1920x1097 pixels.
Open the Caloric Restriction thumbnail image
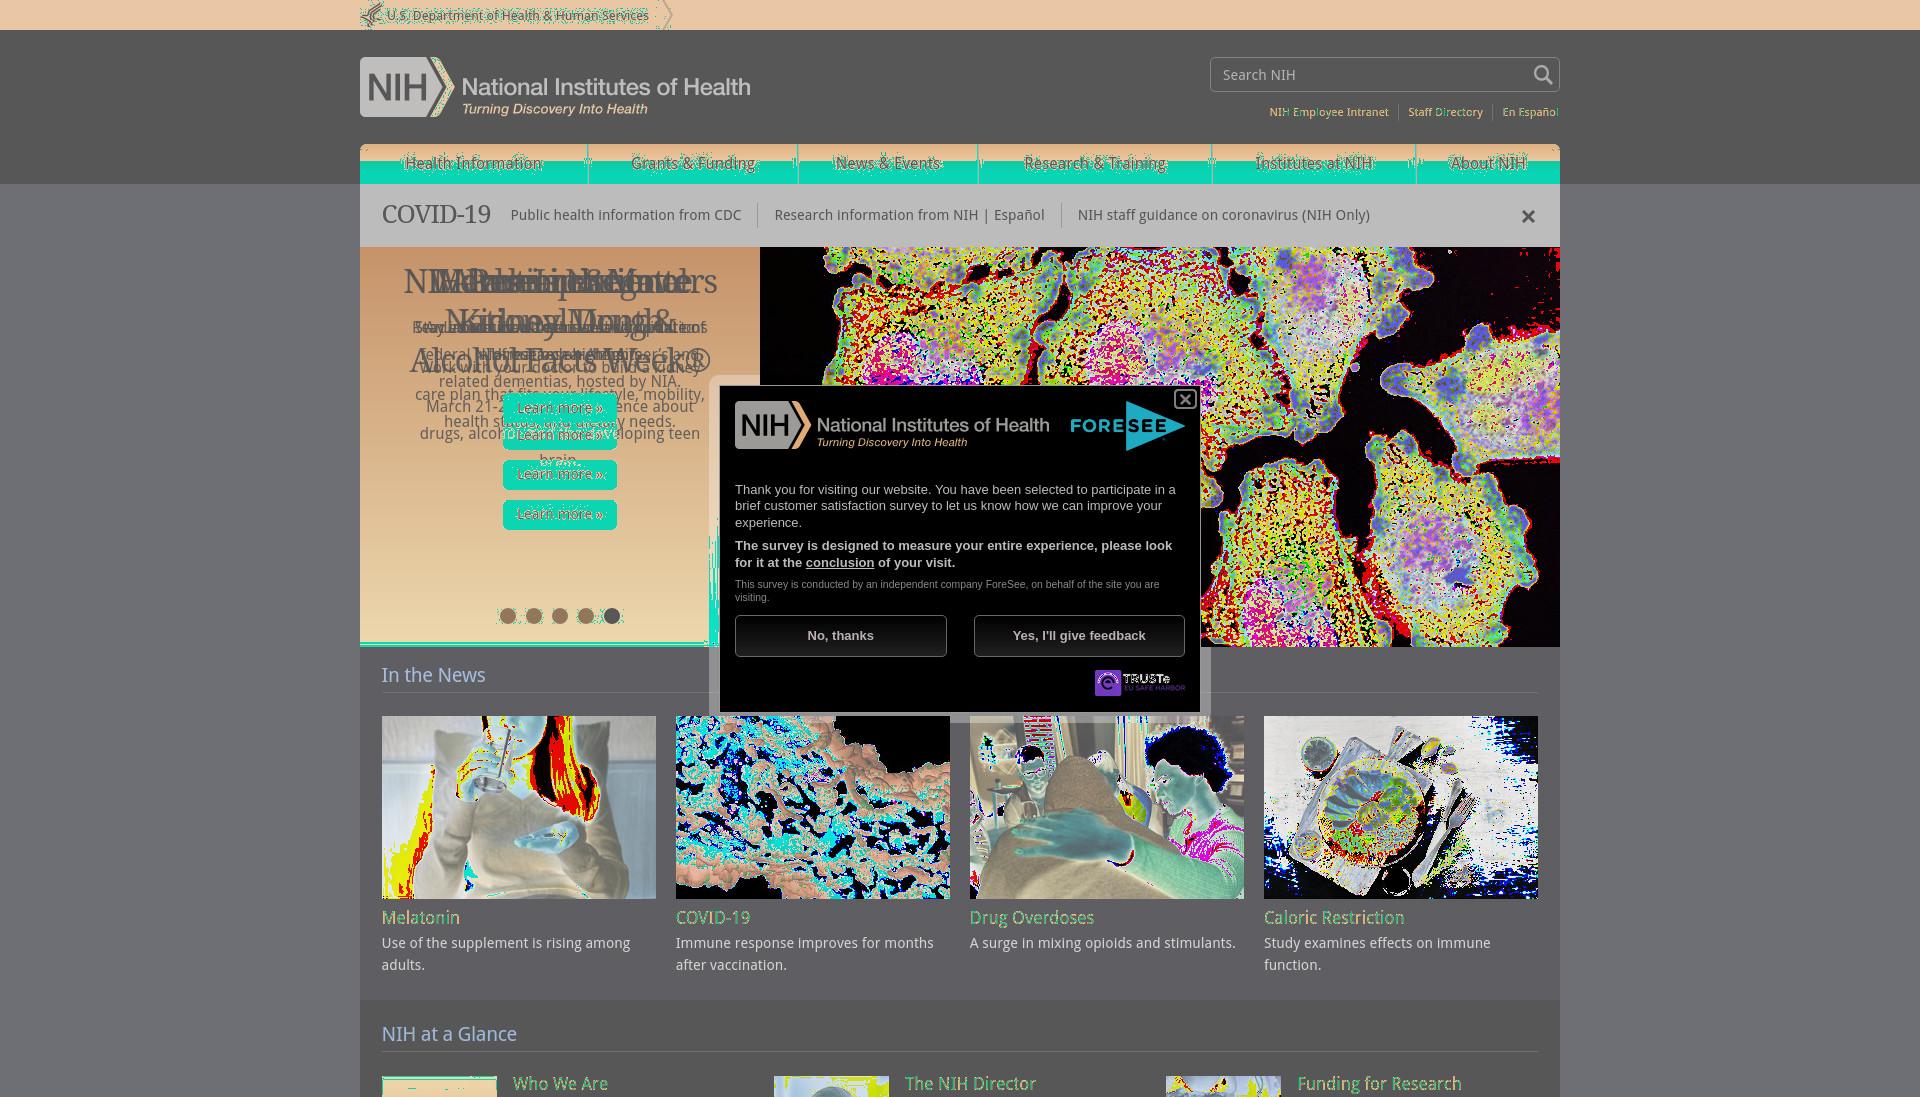1401,807
